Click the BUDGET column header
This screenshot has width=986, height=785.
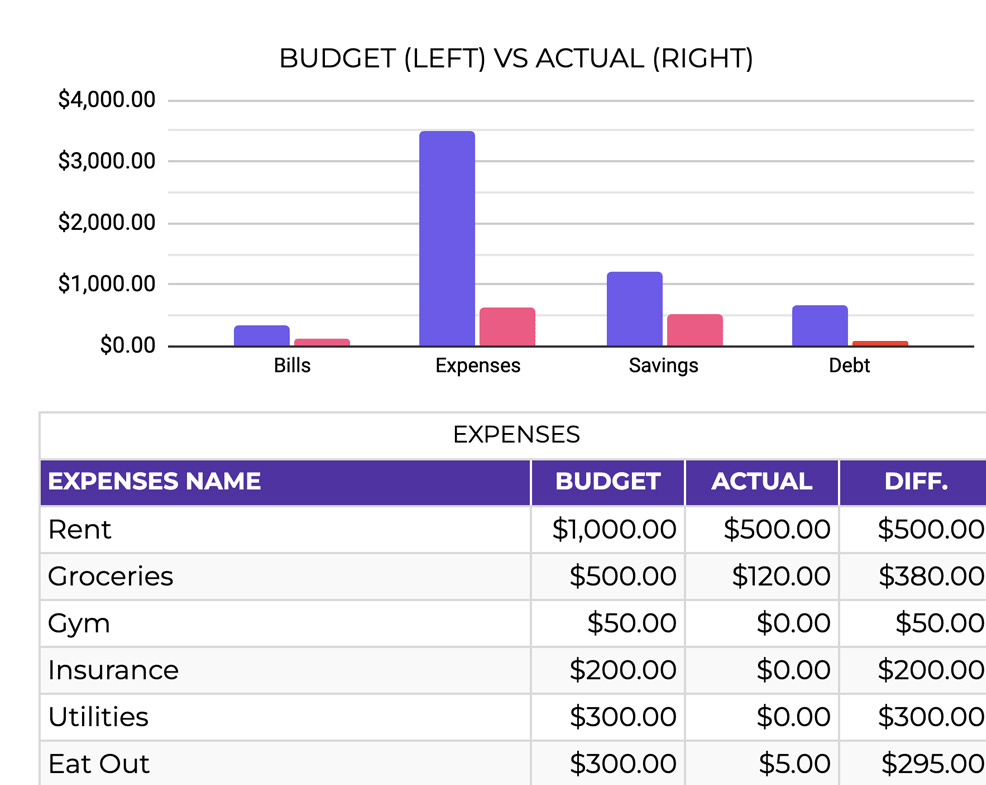click(x=607, y=482)
